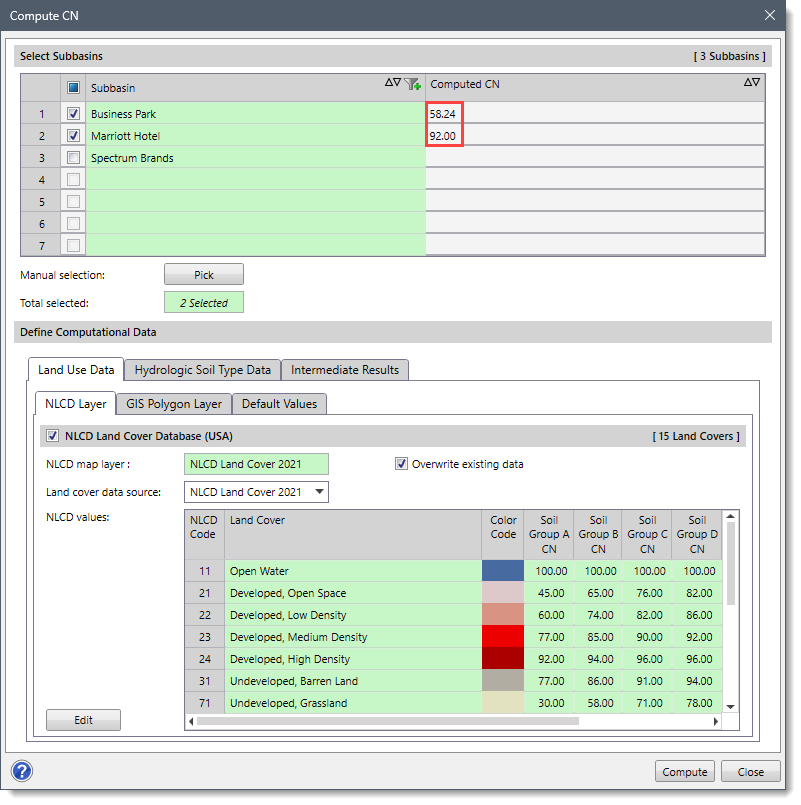This screenshot has height=805, width=801.
Task: Open the help question mark icon
Action: pos(21,771)
